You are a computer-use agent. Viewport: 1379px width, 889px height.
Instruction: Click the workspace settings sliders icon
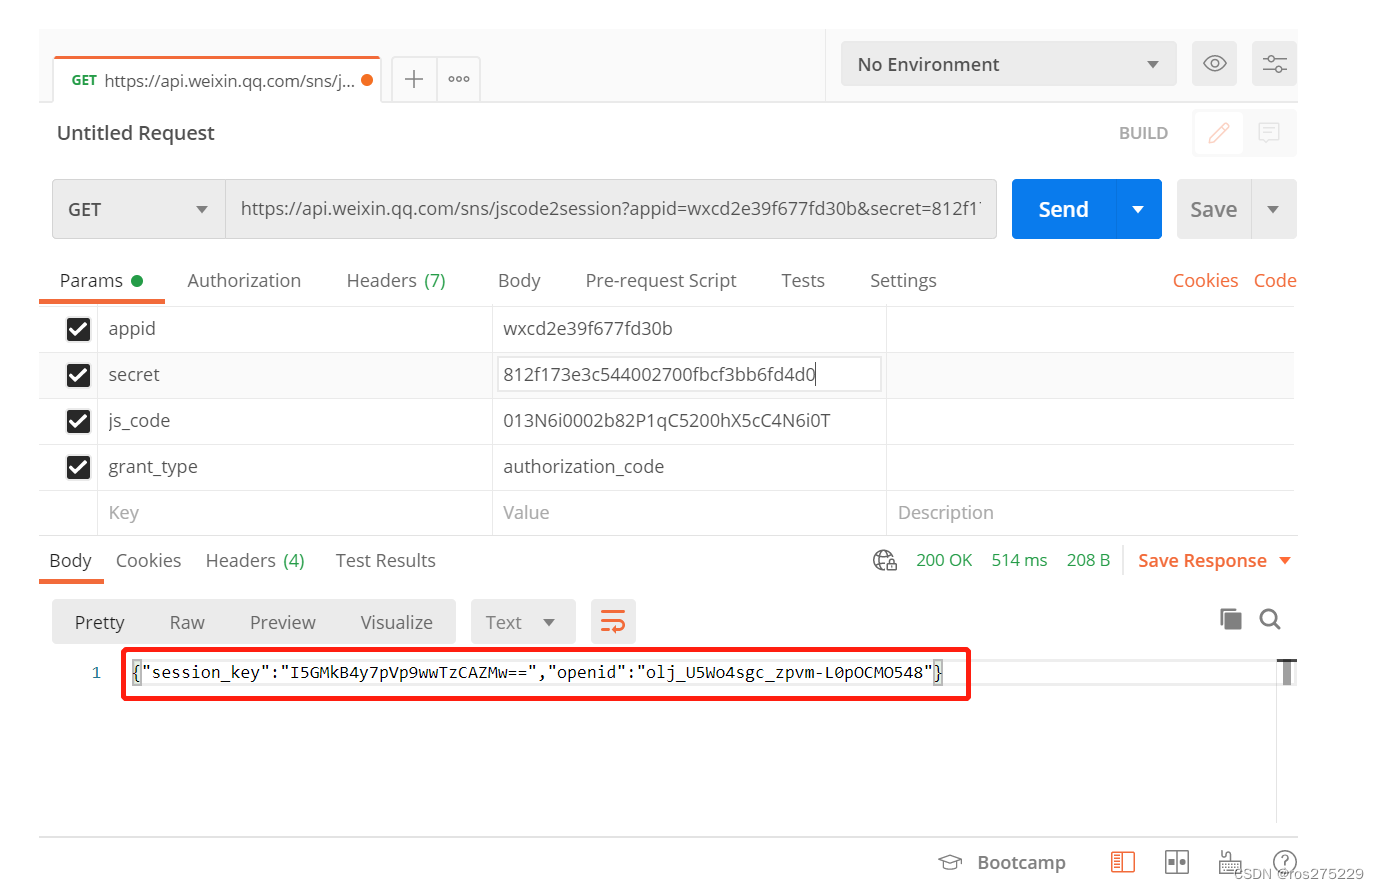click(x=1273, y=63)
